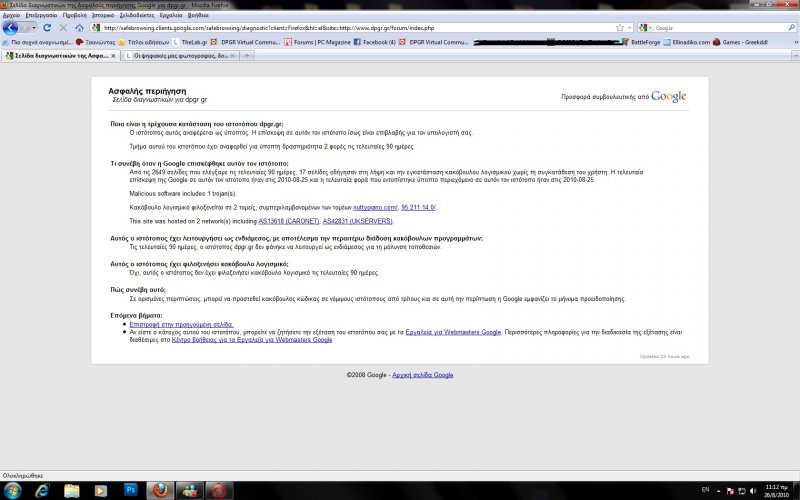Open the list all tabs dropdown
The image size is (800, 500).
(x=795, y=56)
